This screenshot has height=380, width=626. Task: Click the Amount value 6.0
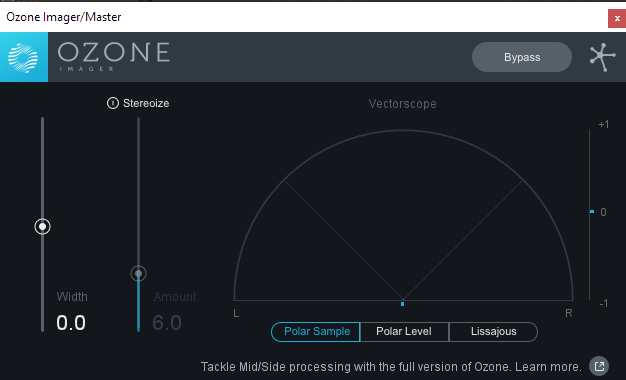[x=167, y=323]
